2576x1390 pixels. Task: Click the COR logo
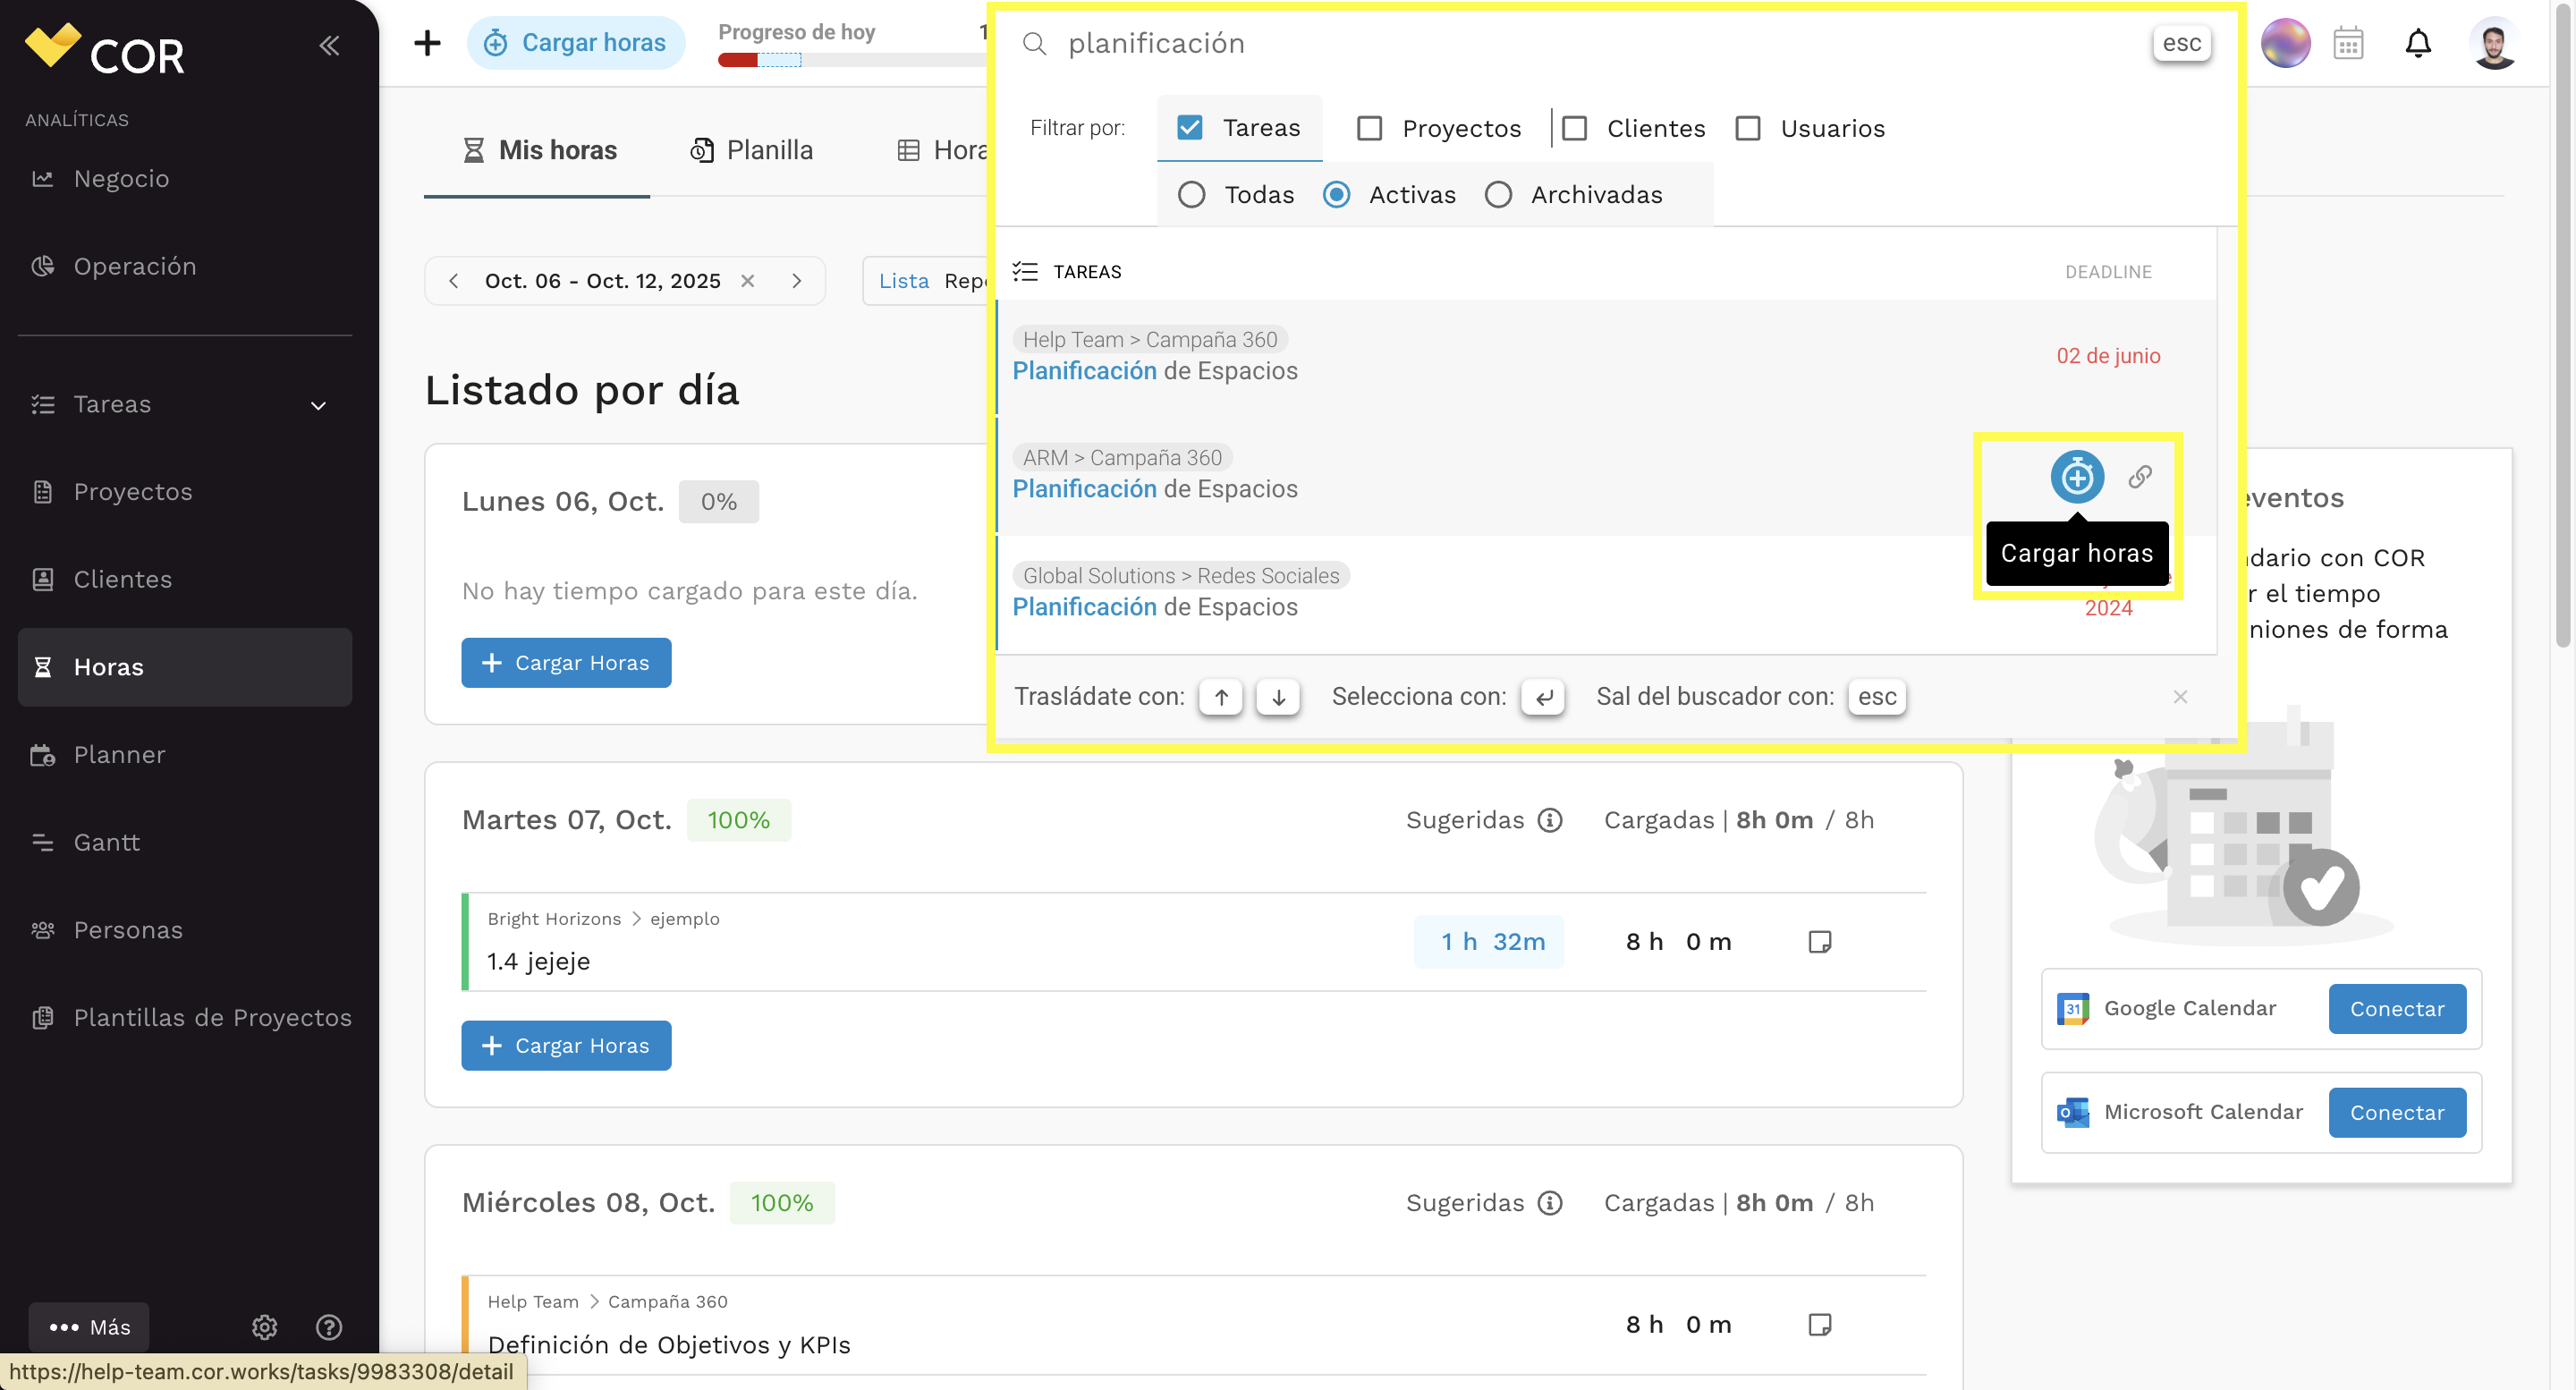pos(104,50)
